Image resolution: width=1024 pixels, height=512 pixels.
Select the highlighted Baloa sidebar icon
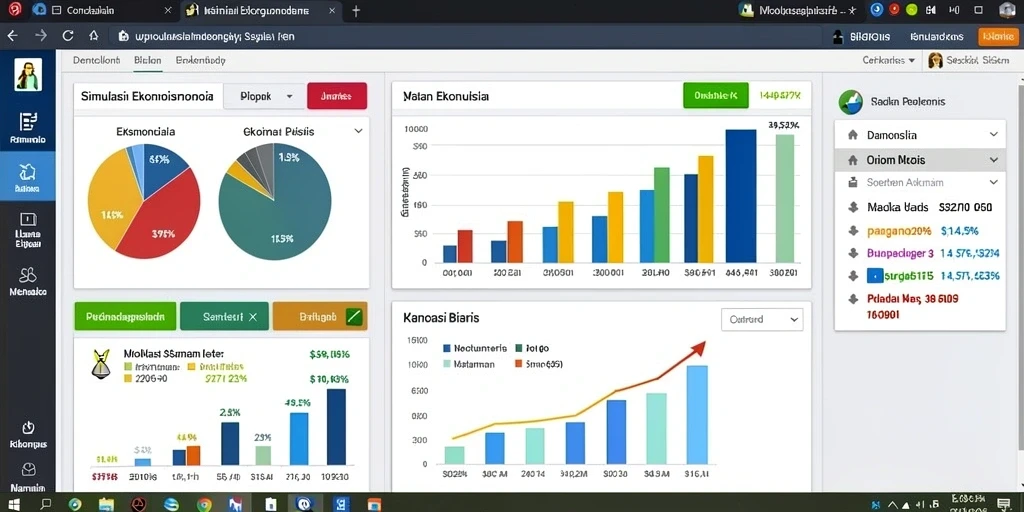[x=27, y=172]
